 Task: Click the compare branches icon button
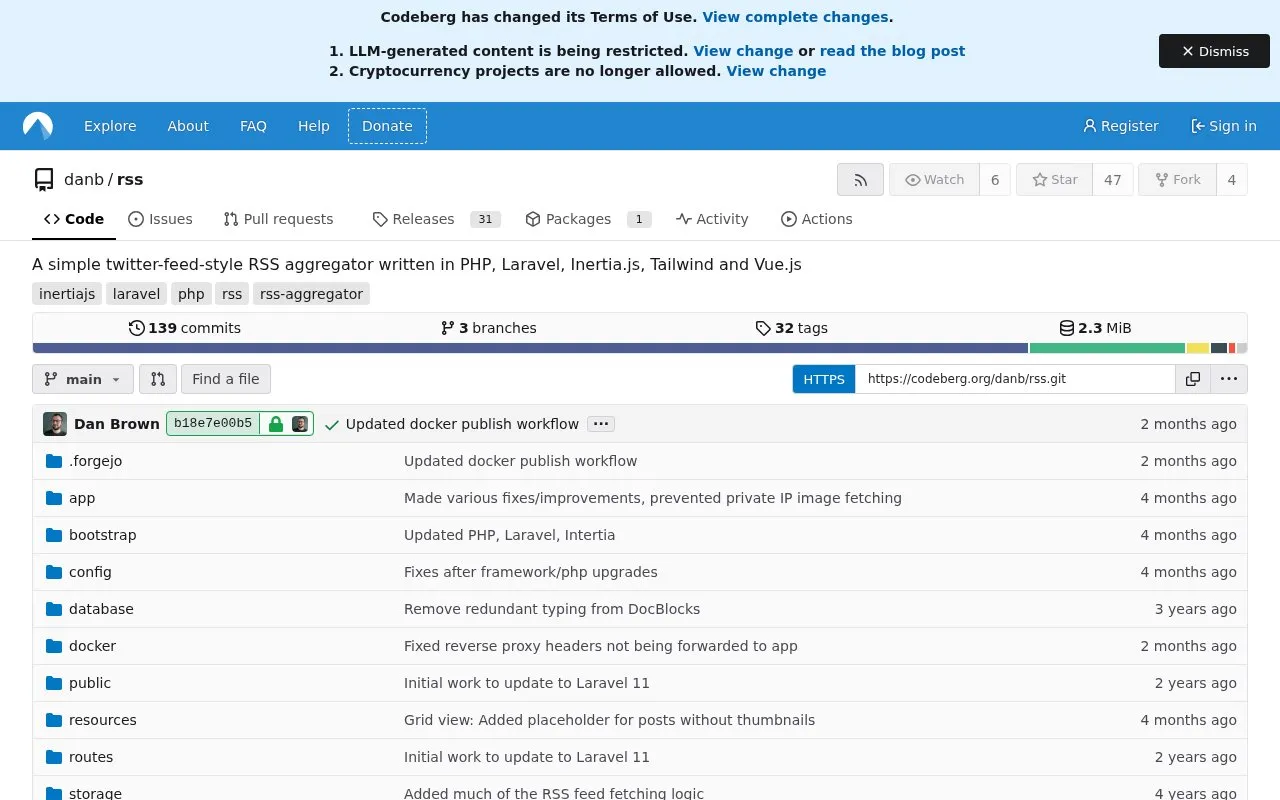tap(158, 379)
